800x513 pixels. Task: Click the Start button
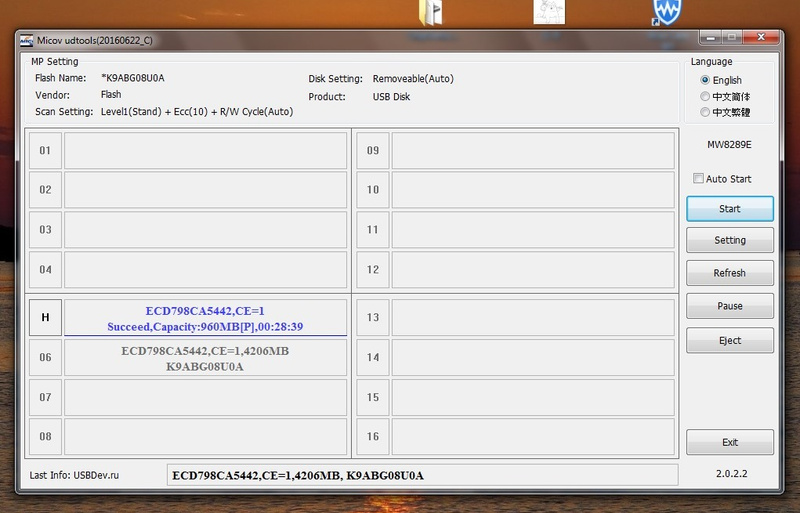pyautogui.click(x=730, y=209)
